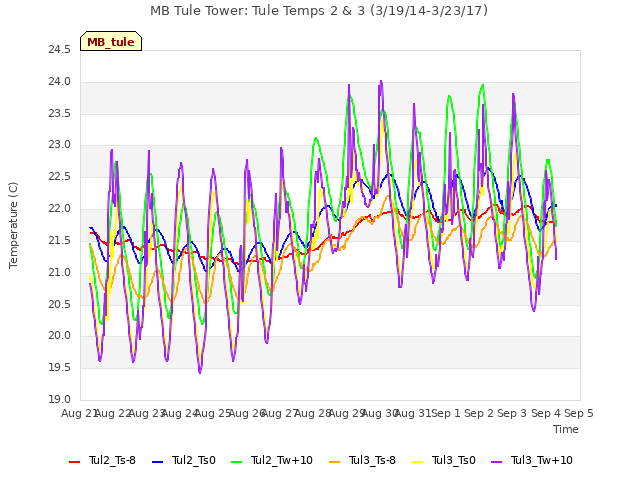Click the chart title text

pos(319,11)
